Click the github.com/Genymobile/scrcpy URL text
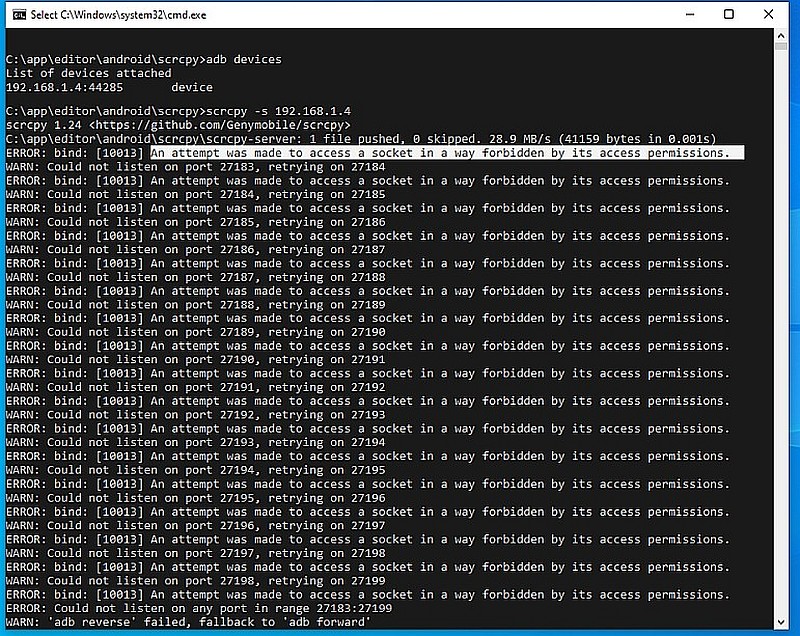The width and height of the screenshot is (800, 636). click(220, 125)
